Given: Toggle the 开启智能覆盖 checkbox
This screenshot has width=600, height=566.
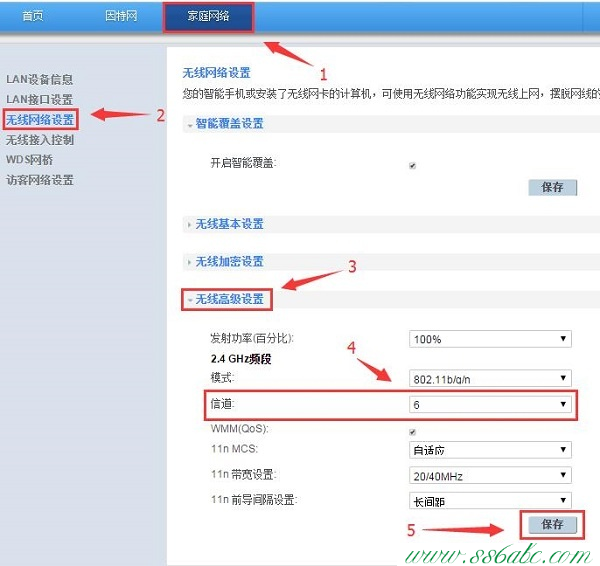Looking at the screenshot, I should (412, 166).
